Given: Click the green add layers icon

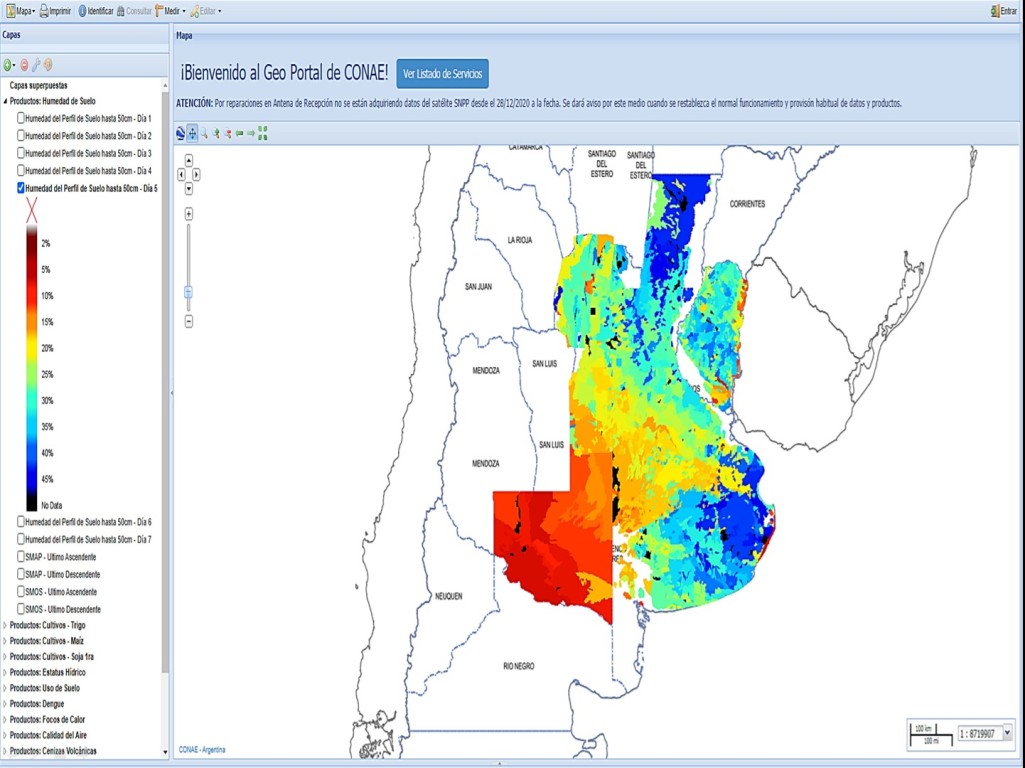Looking at the screenshot, I should (x=8, y=65).
